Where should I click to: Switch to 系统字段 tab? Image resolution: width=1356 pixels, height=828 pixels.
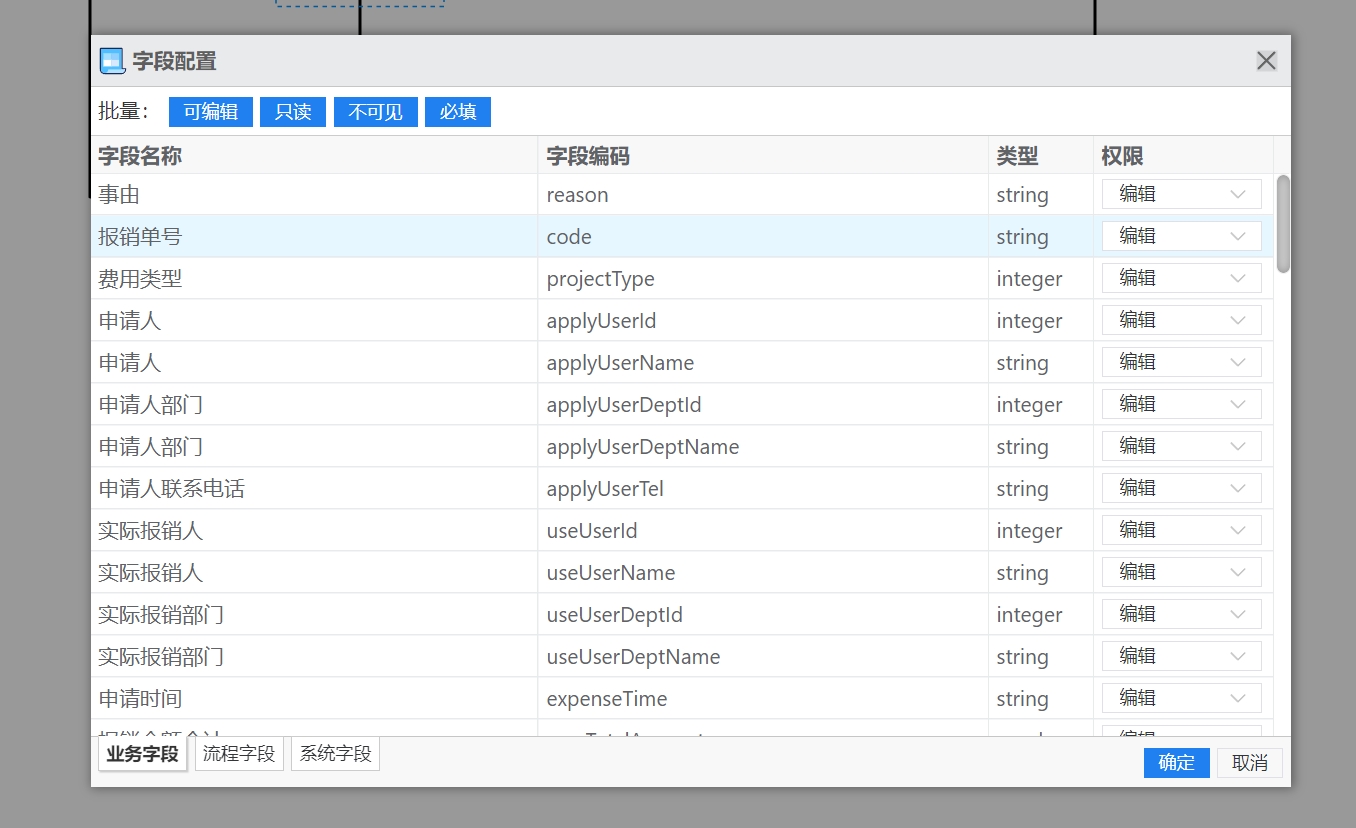(x=335, y=754)
